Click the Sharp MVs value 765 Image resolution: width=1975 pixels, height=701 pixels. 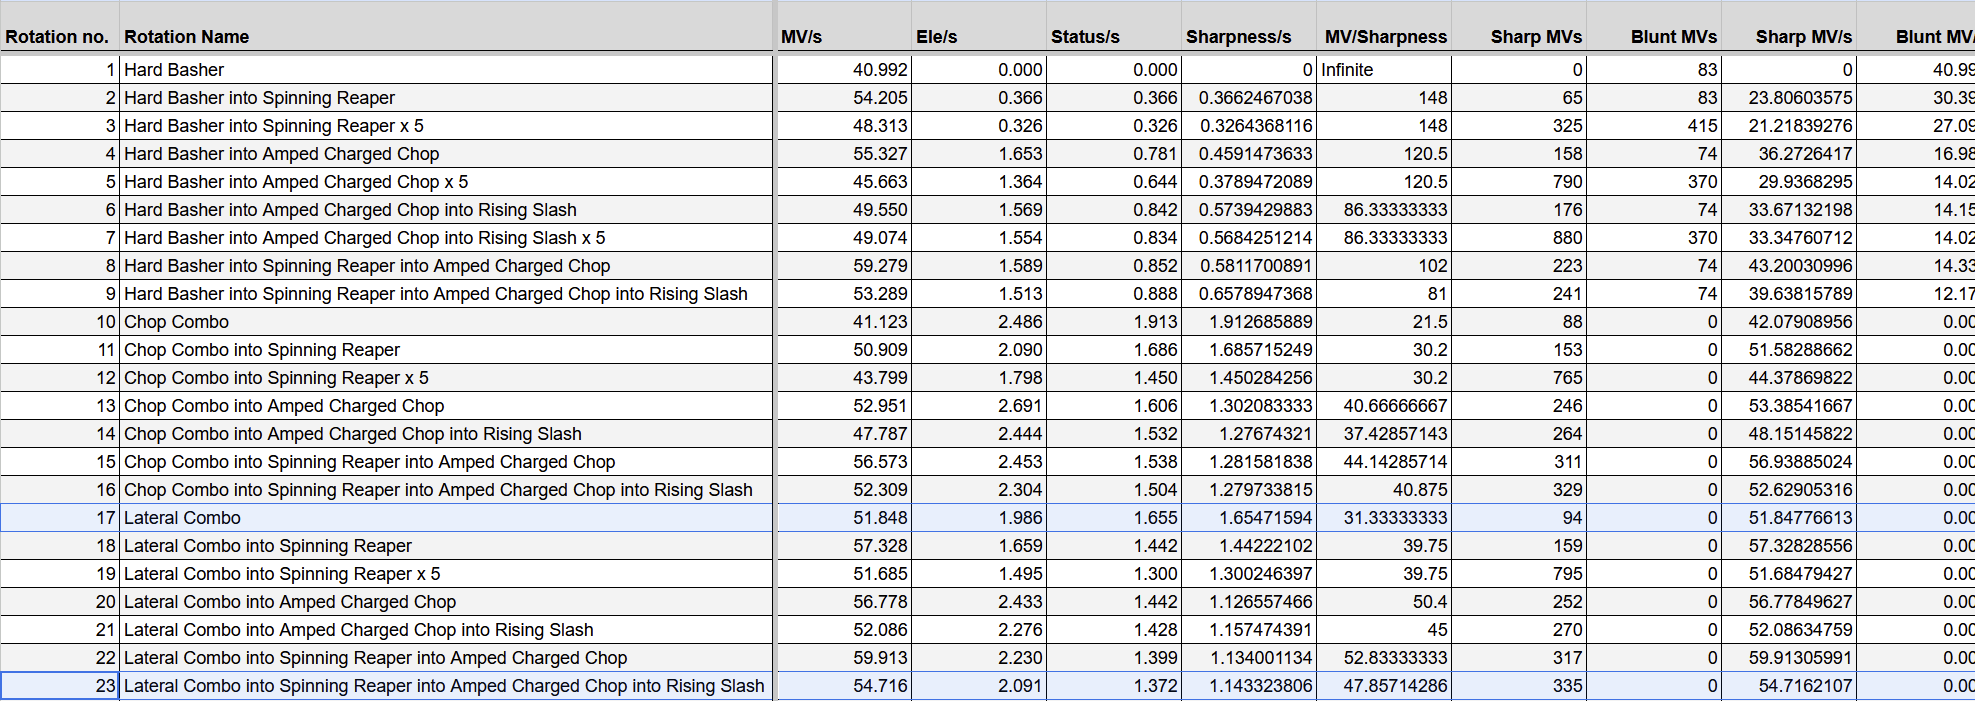click(1519, 378)
